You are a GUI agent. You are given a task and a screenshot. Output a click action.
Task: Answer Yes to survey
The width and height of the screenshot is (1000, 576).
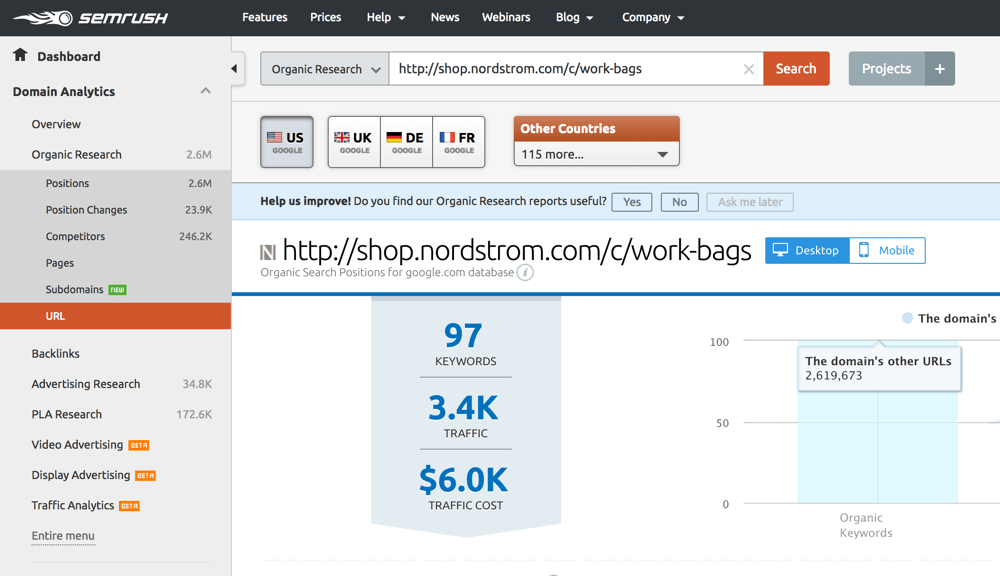(x=631, y=202)
